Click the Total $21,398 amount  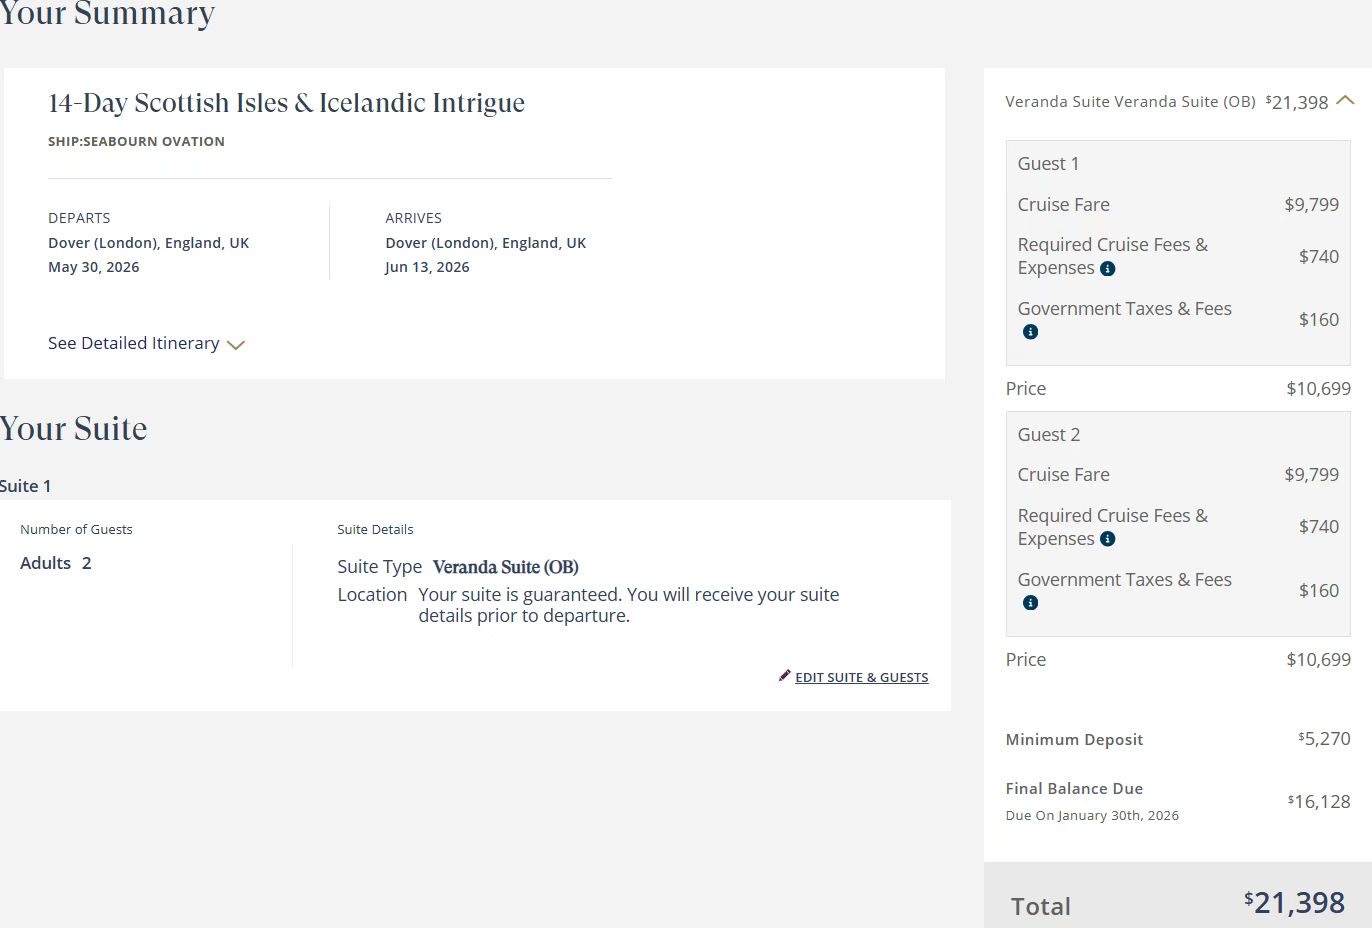[x=1295, y=903]
